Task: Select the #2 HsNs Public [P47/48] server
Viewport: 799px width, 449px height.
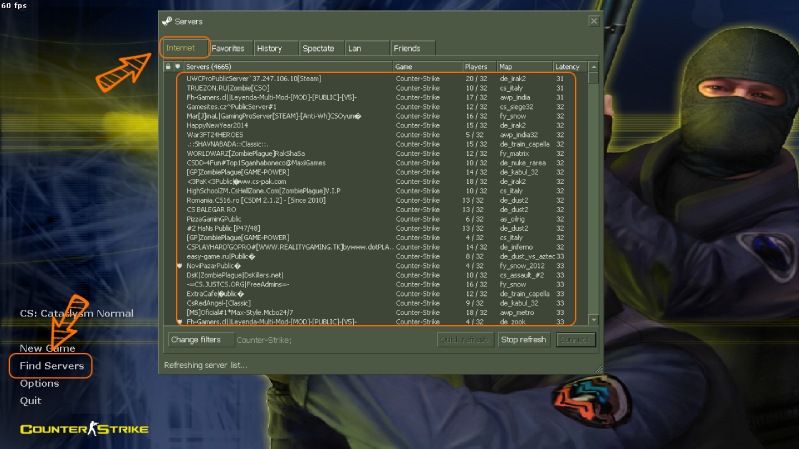Action: tap(376, 228)
